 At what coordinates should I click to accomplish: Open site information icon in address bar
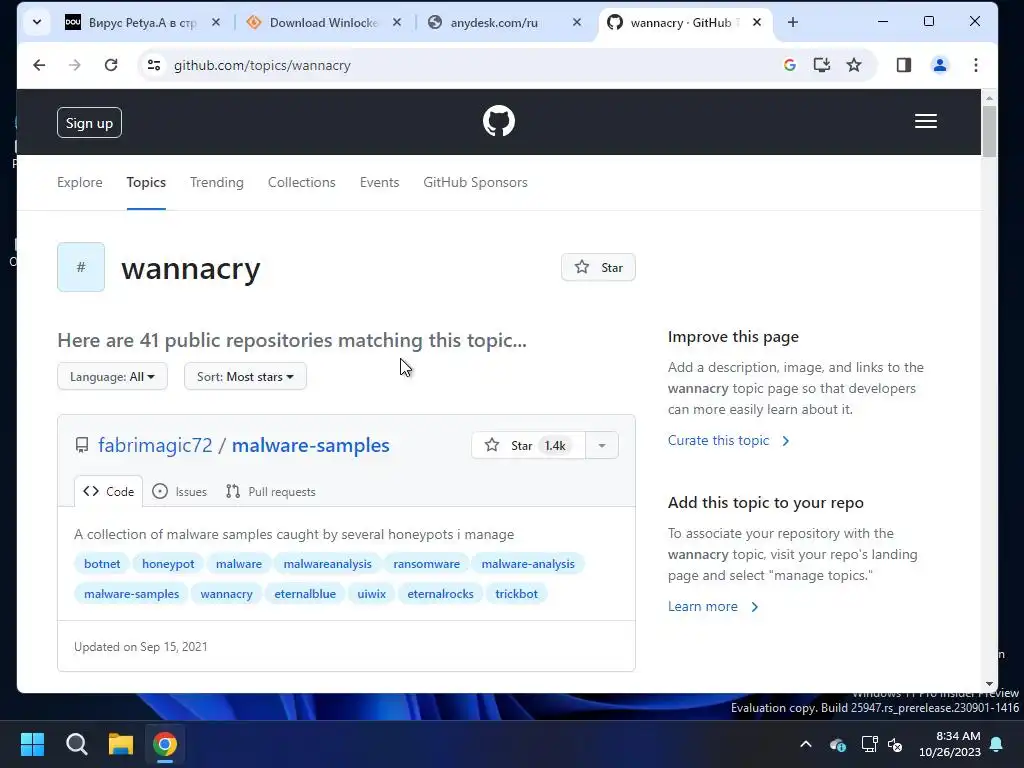tap(154, 65)
